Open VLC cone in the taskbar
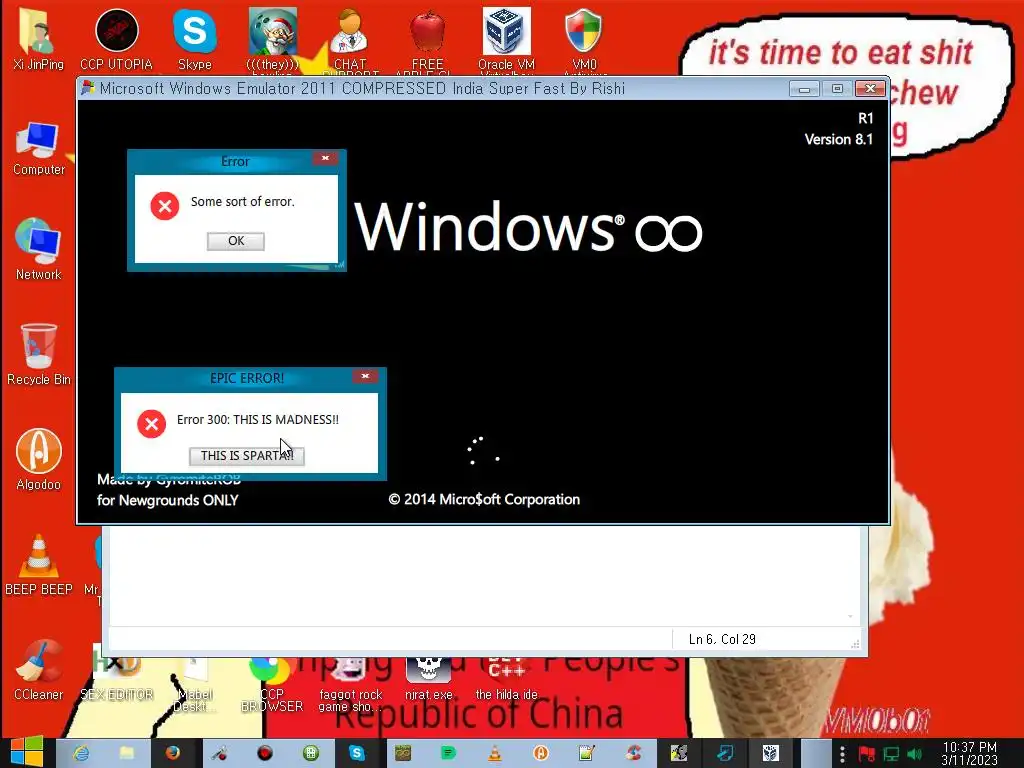Screen dimensions: 1024x768 tap(494, 753)
